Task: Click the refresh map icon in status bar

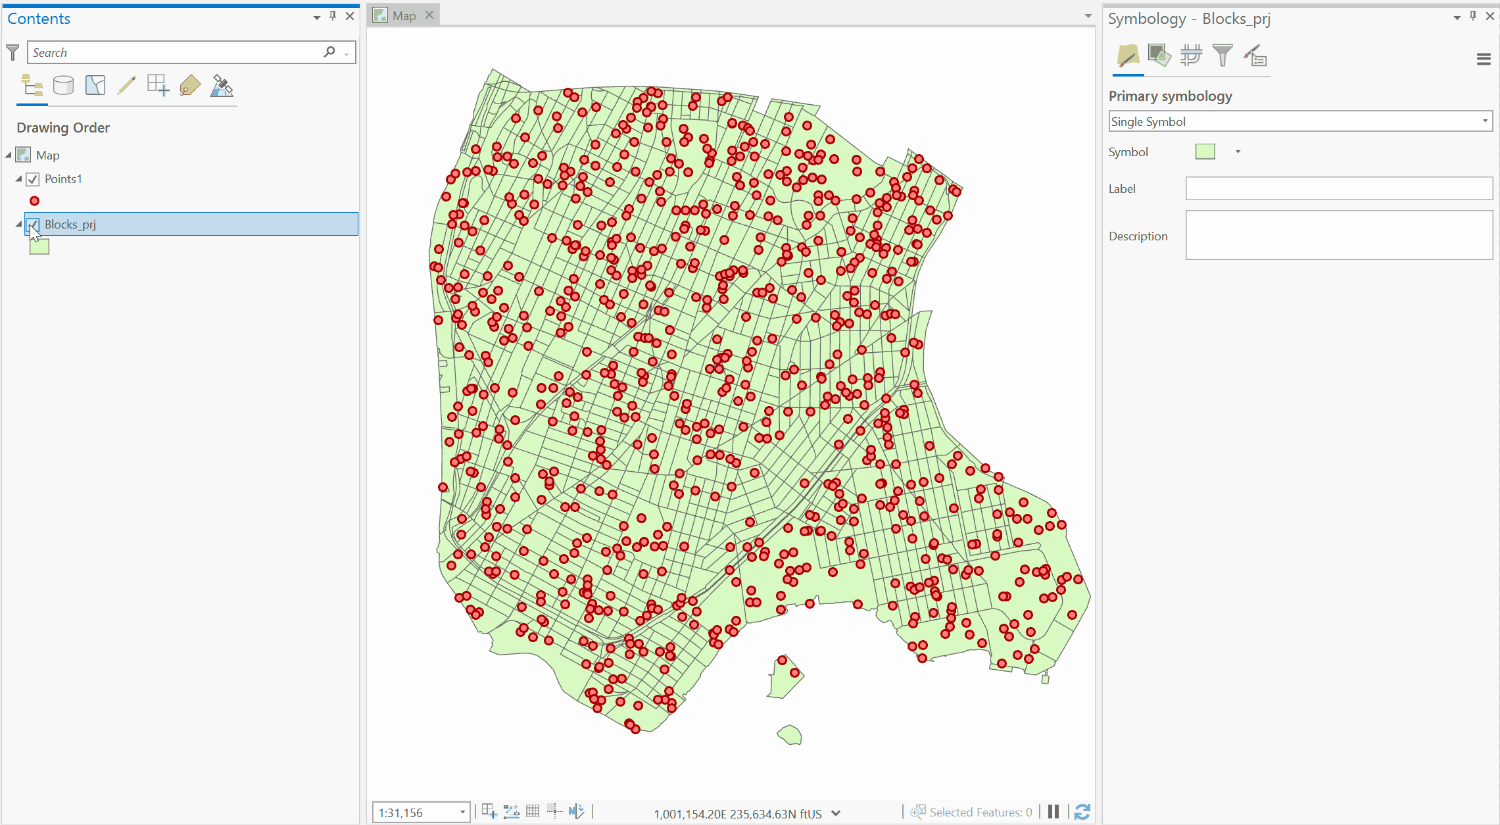Action: [x=1082, y=812]
